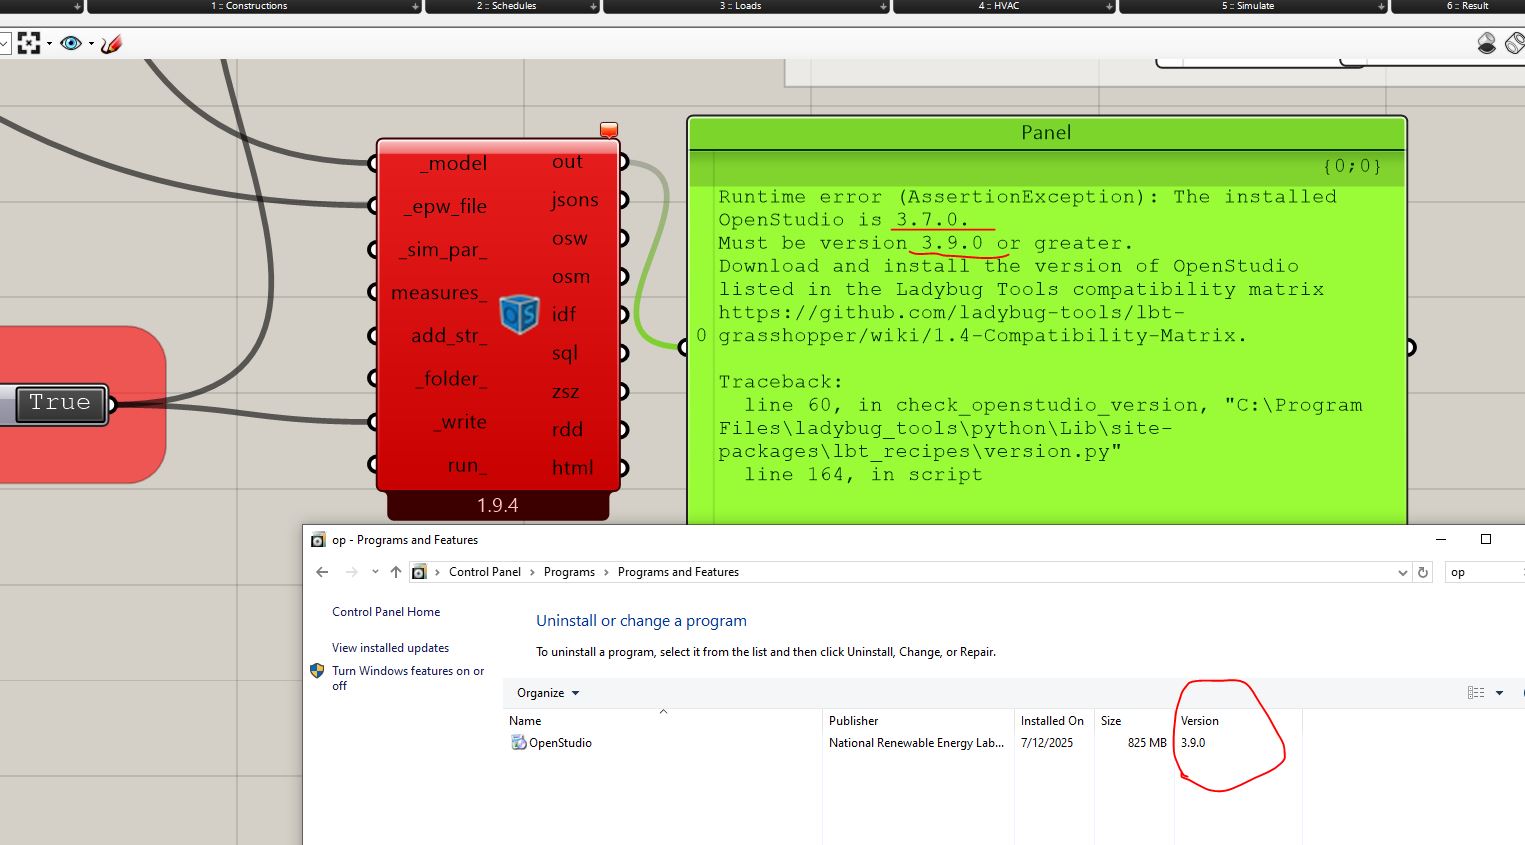Open the view options dropdown arrow
The width and height of the screenshot is (1525, 845).
click(x=1499, y=693)
